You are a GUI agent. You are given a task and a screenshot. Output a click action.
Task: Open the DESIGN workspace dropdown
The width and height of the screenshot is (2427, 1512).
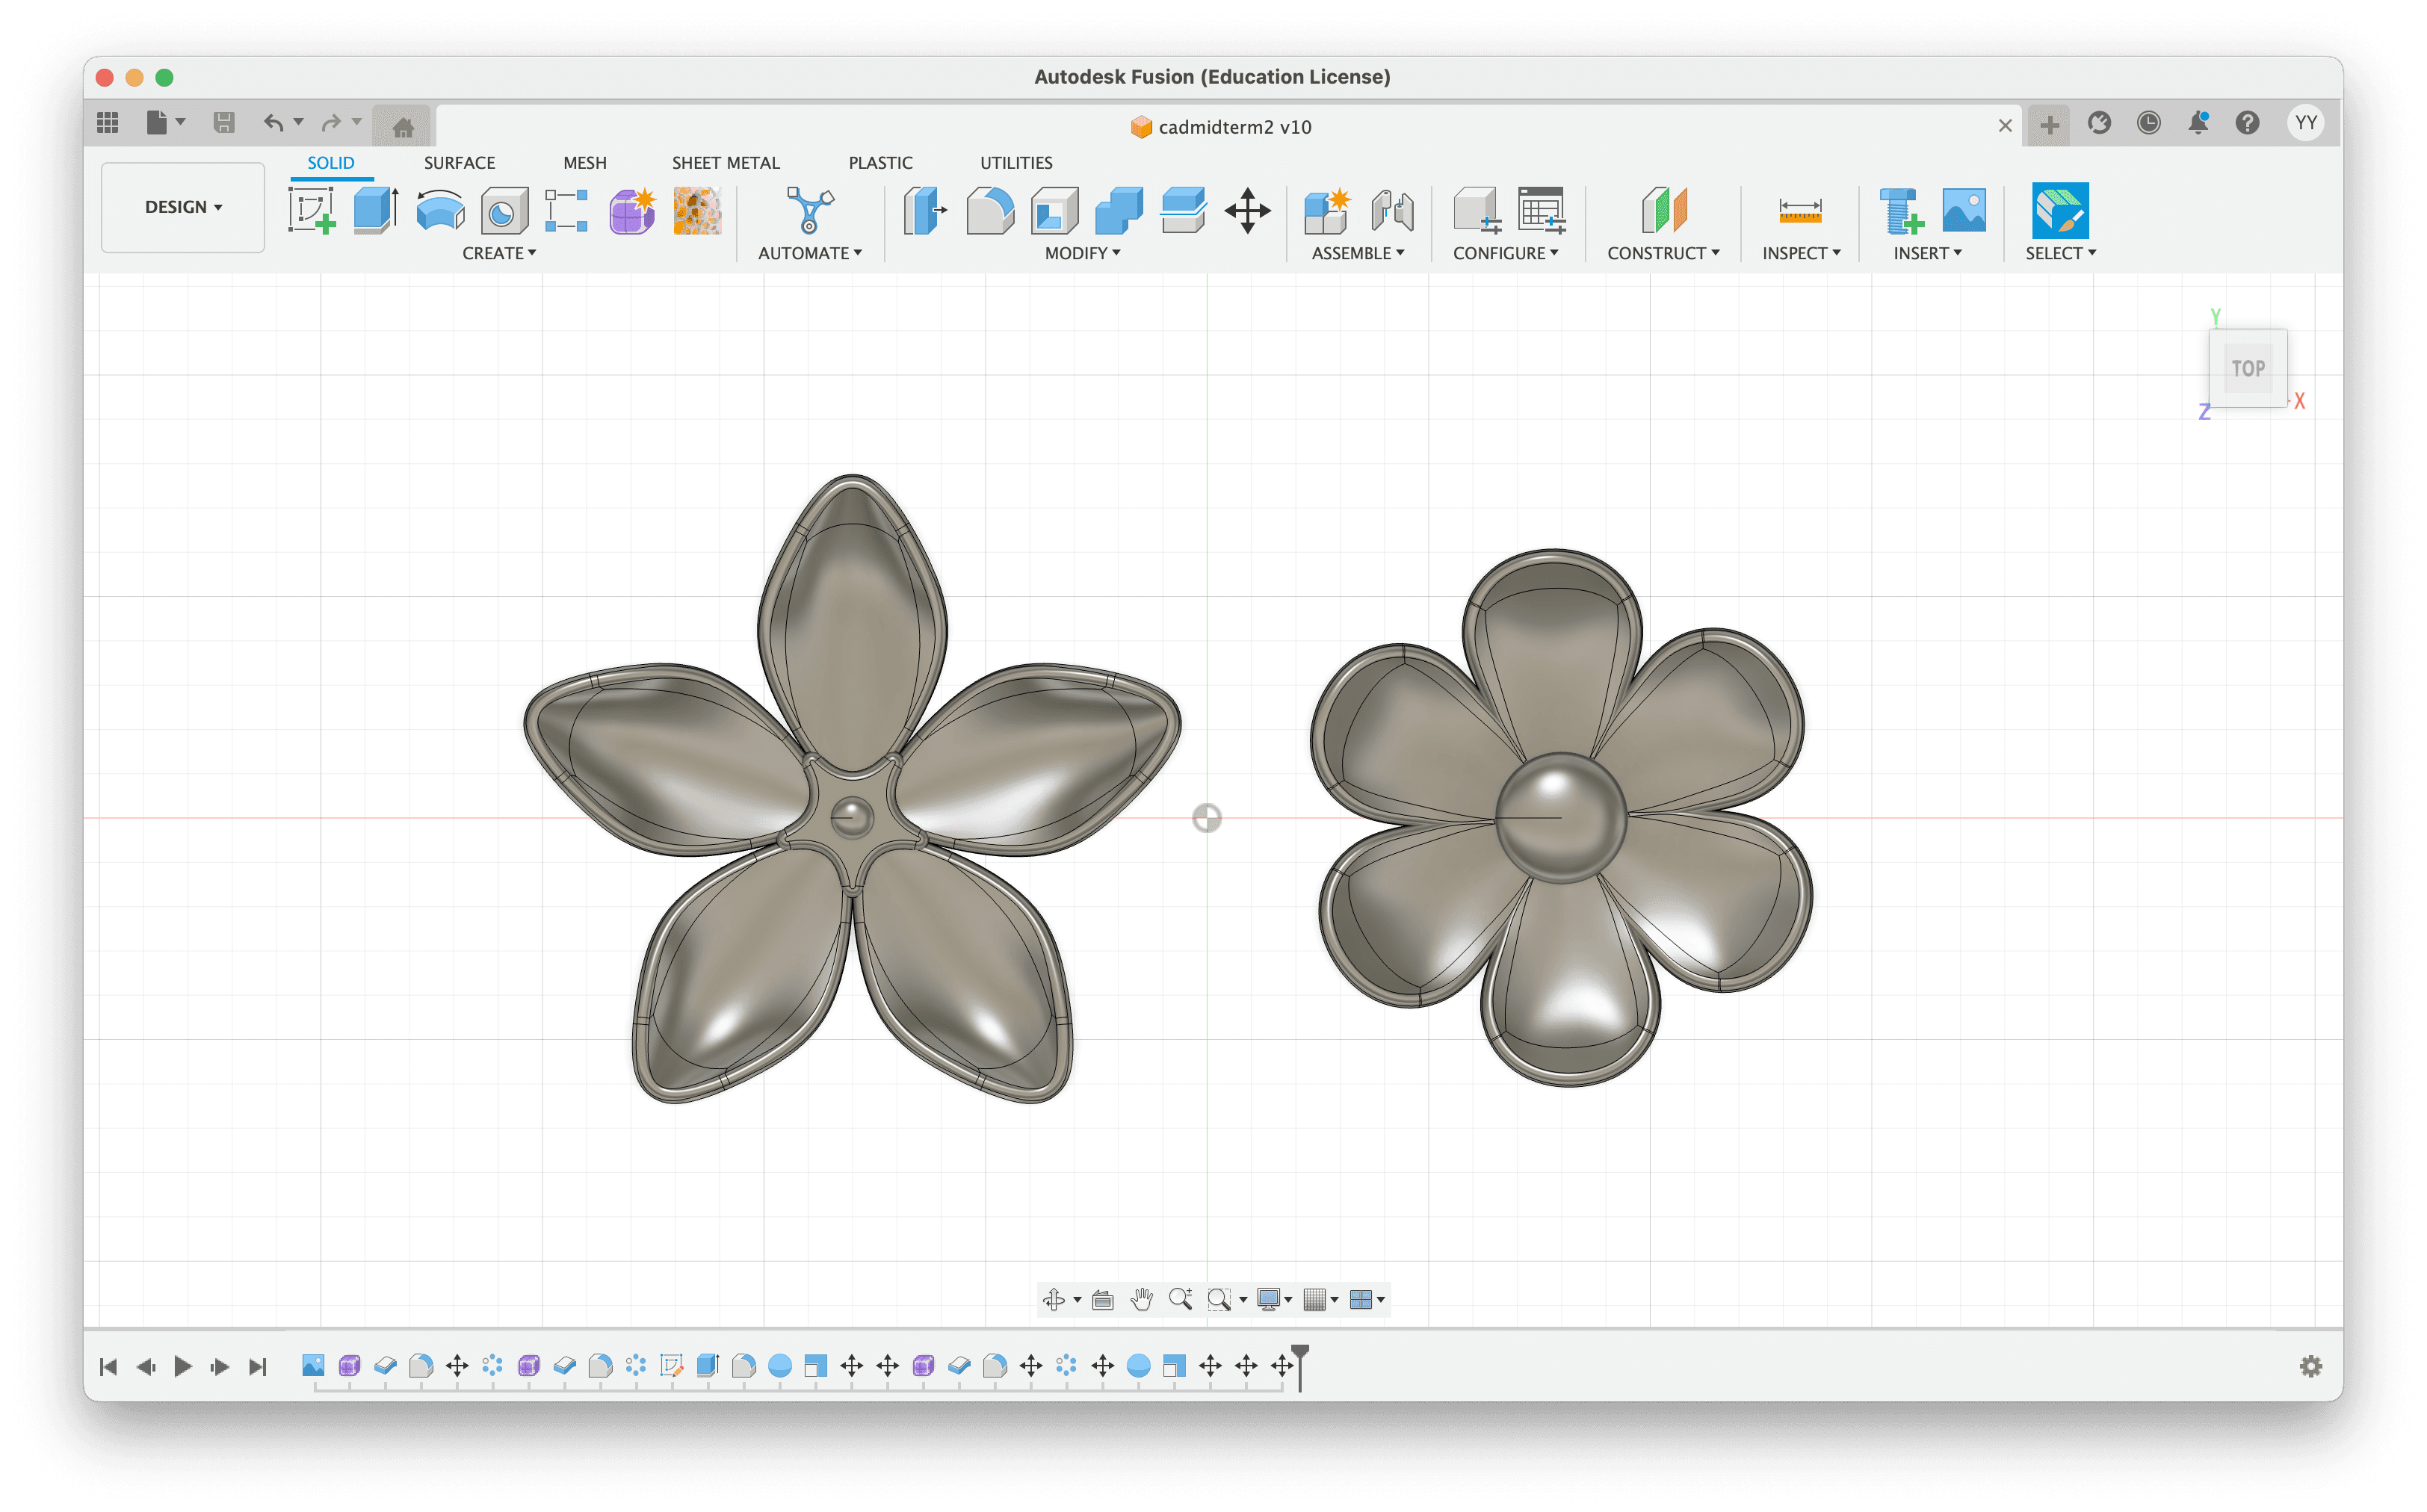pos(183,207)
